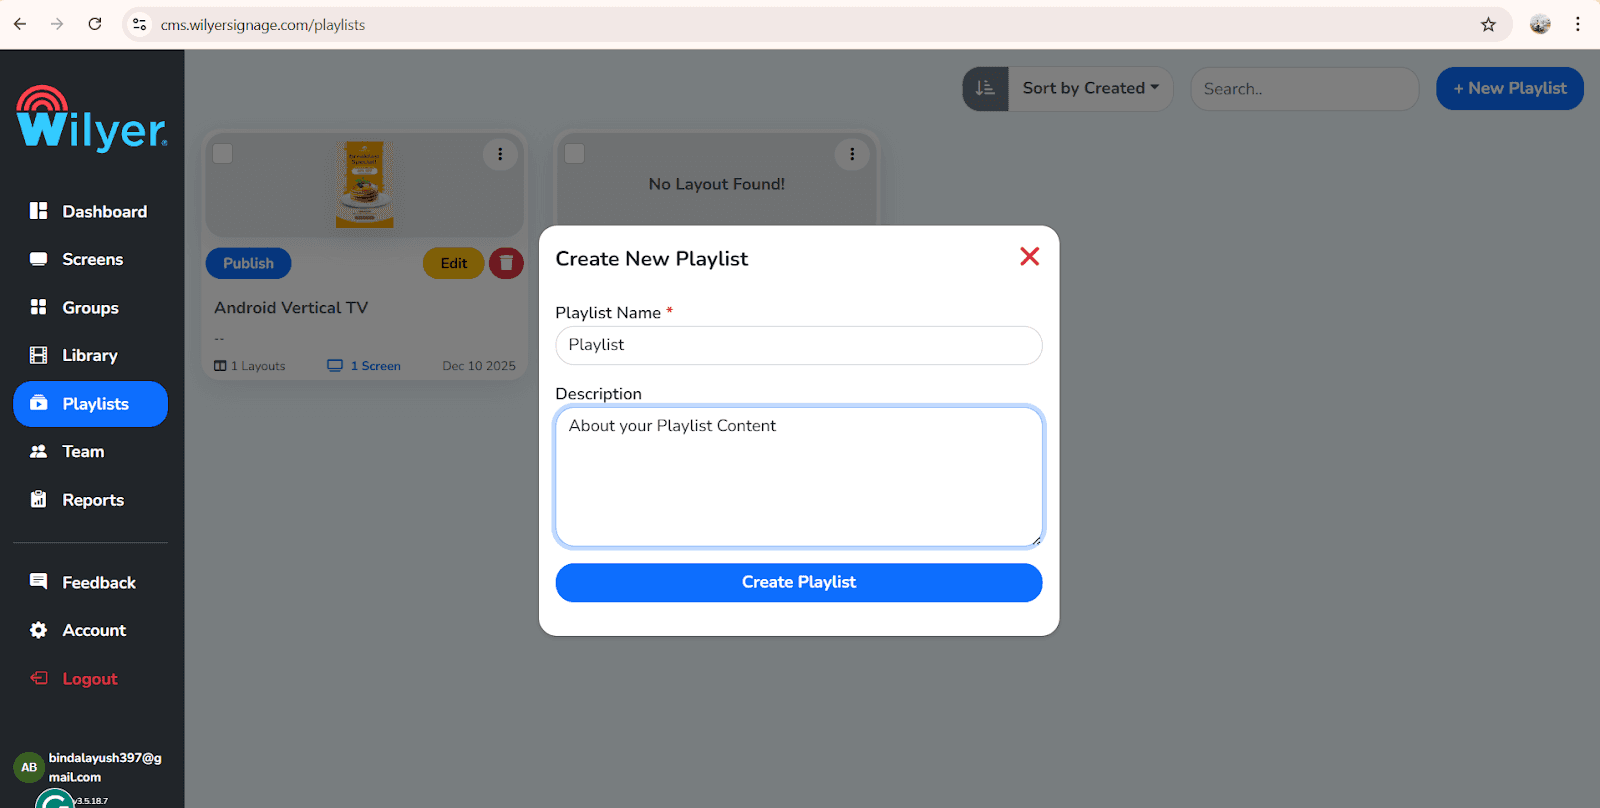Screen dimensions: 1600x808
Task: Open three-dot menu on Android Vertical TV card
Action: coord(500,154)
